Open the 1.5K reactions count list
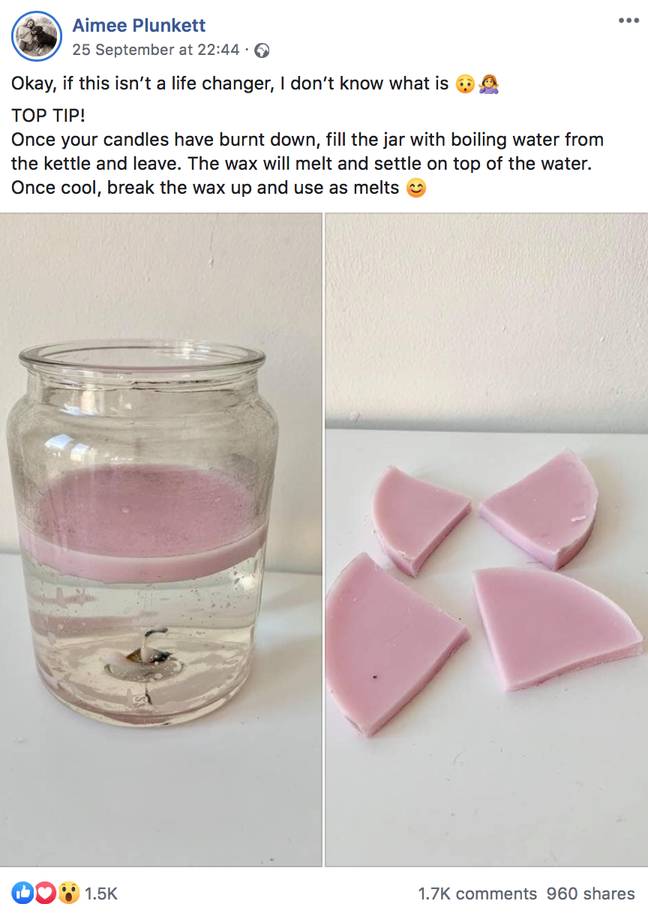 coord(101,894)
